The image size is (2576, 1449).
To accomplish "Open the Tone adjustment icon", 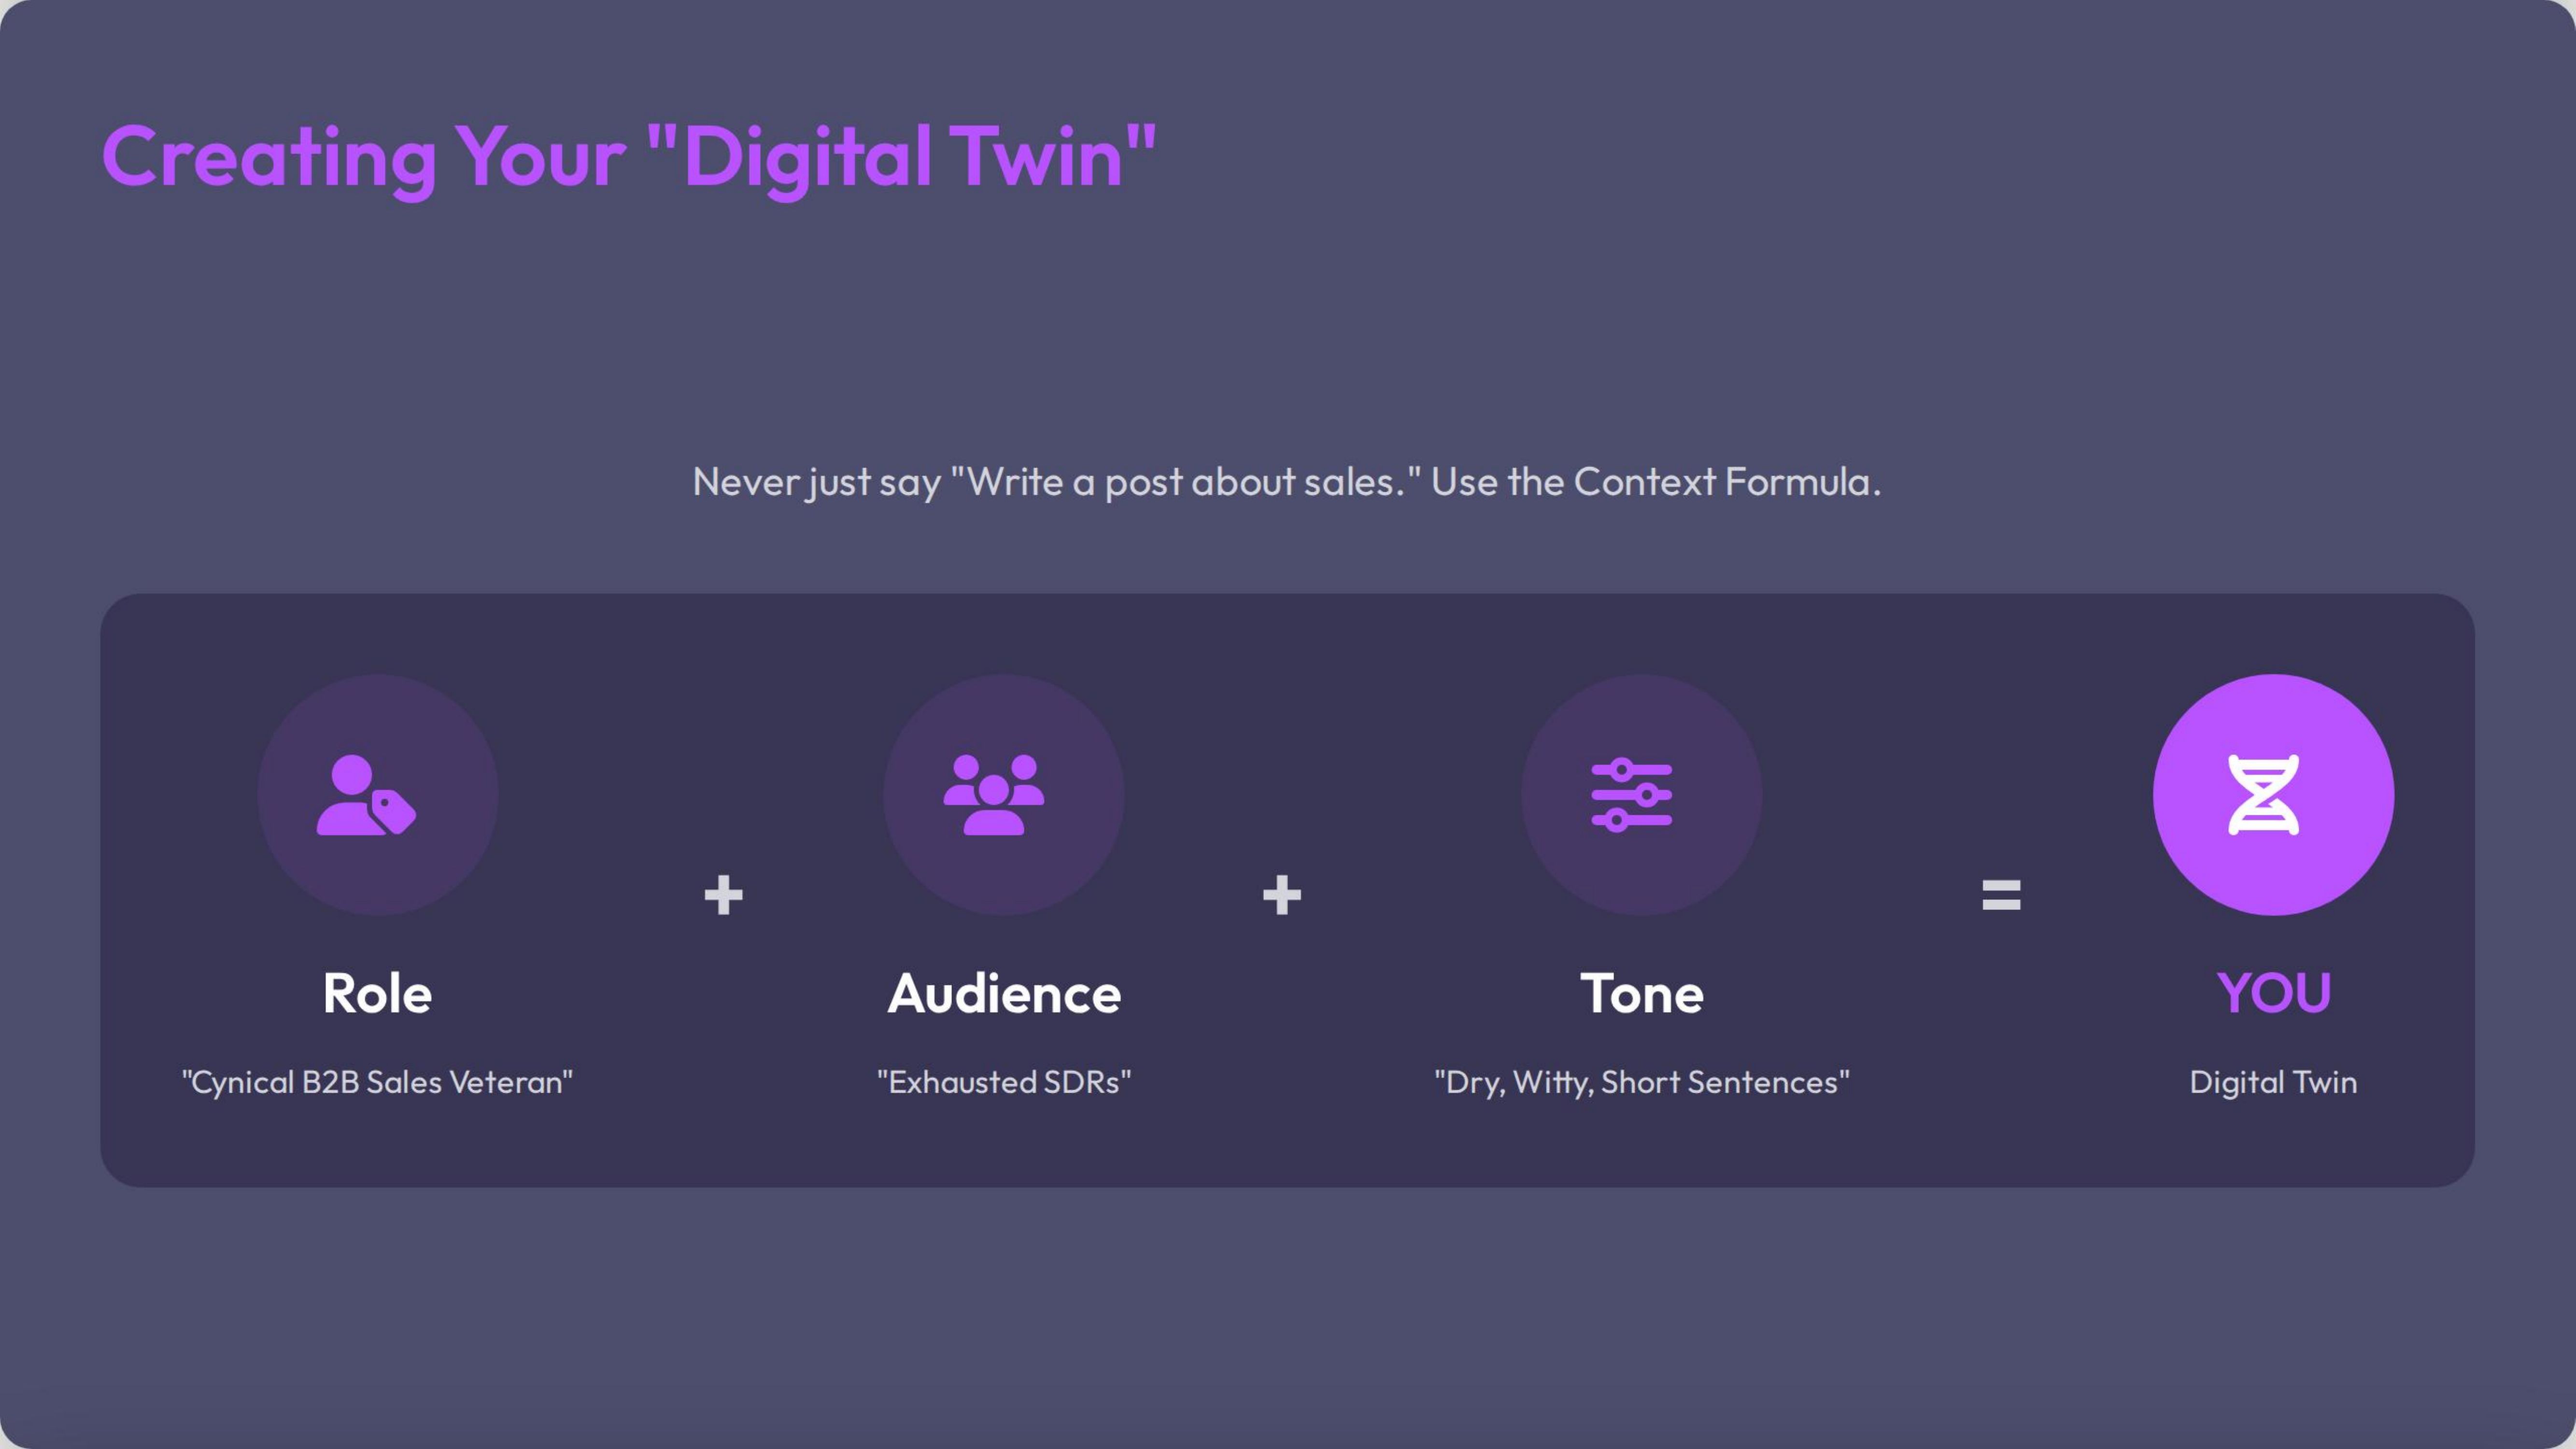I will pyautogui.click(x=1640, y=795).
